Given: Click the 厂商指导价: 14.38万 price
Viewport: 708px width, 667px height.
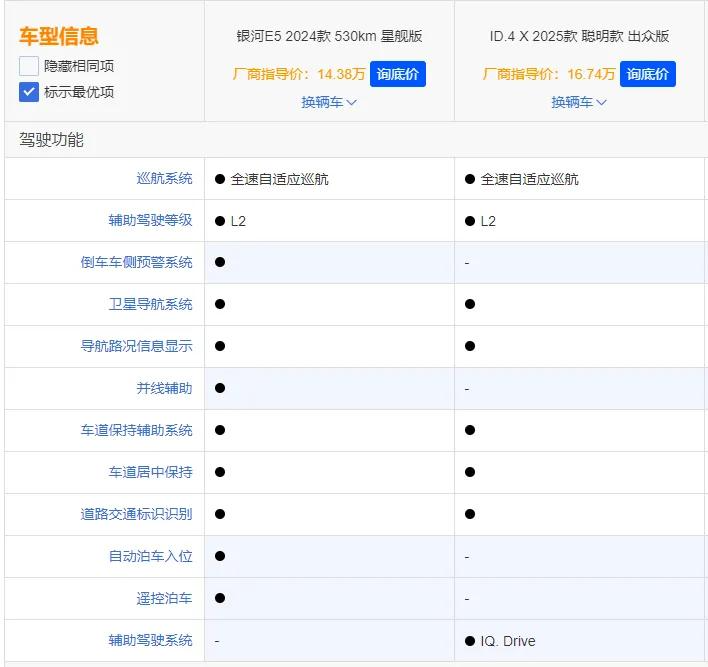Looking at the screenshot, I should tap(298, 74).
